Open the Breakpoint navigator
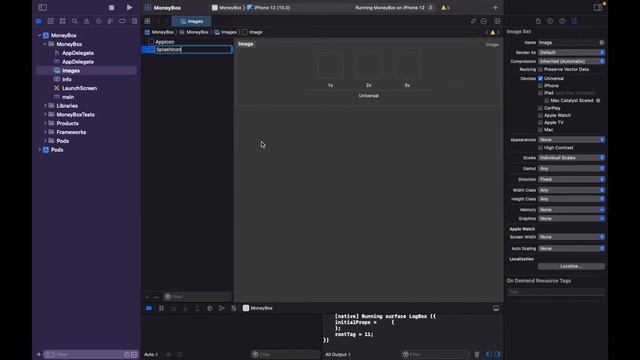 tap(122, 21)
